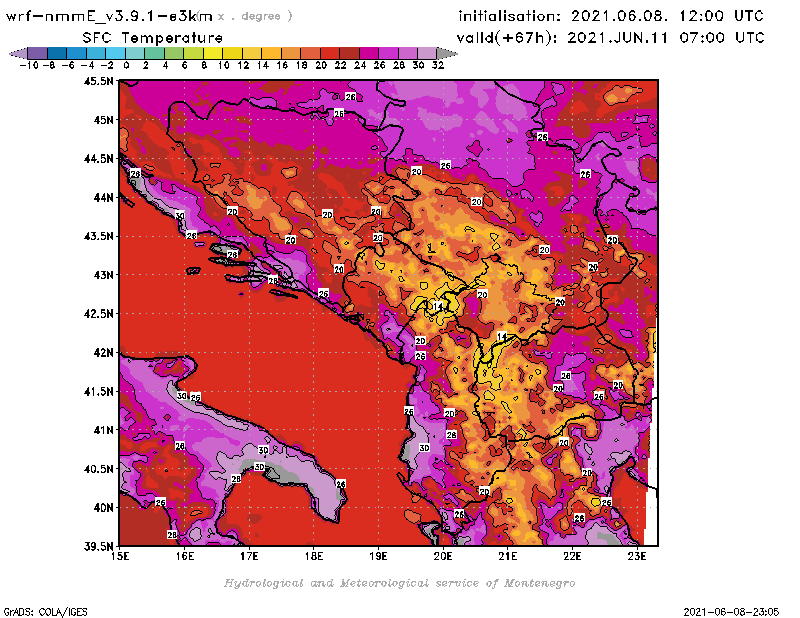Click the '42.5N' latitude label
Viewport: 800px width, 618px height.
tap(98, 314)
